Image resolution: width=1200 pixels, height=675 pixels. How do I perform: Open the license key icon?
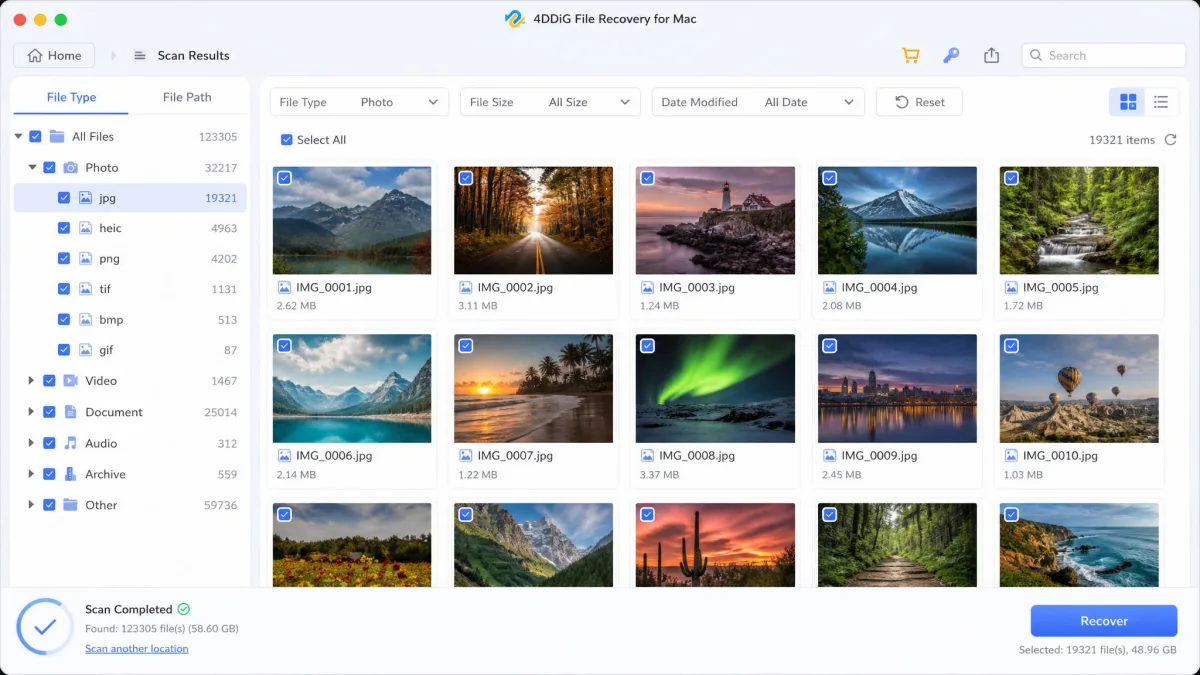(x=951, y=56)
